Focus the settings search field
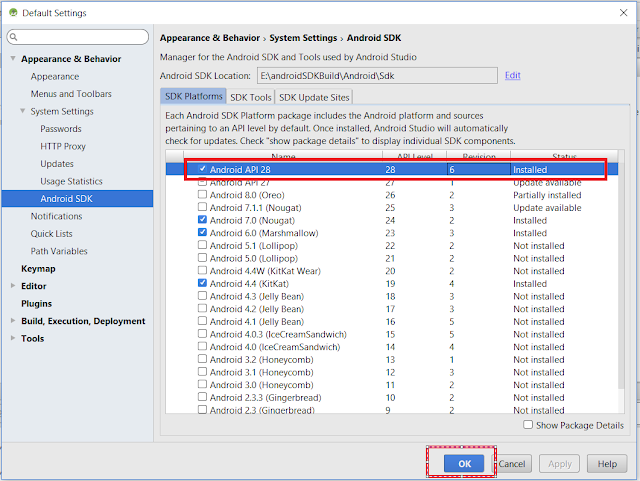The height and width of the screenshot is (481, 640). (78, 37)
